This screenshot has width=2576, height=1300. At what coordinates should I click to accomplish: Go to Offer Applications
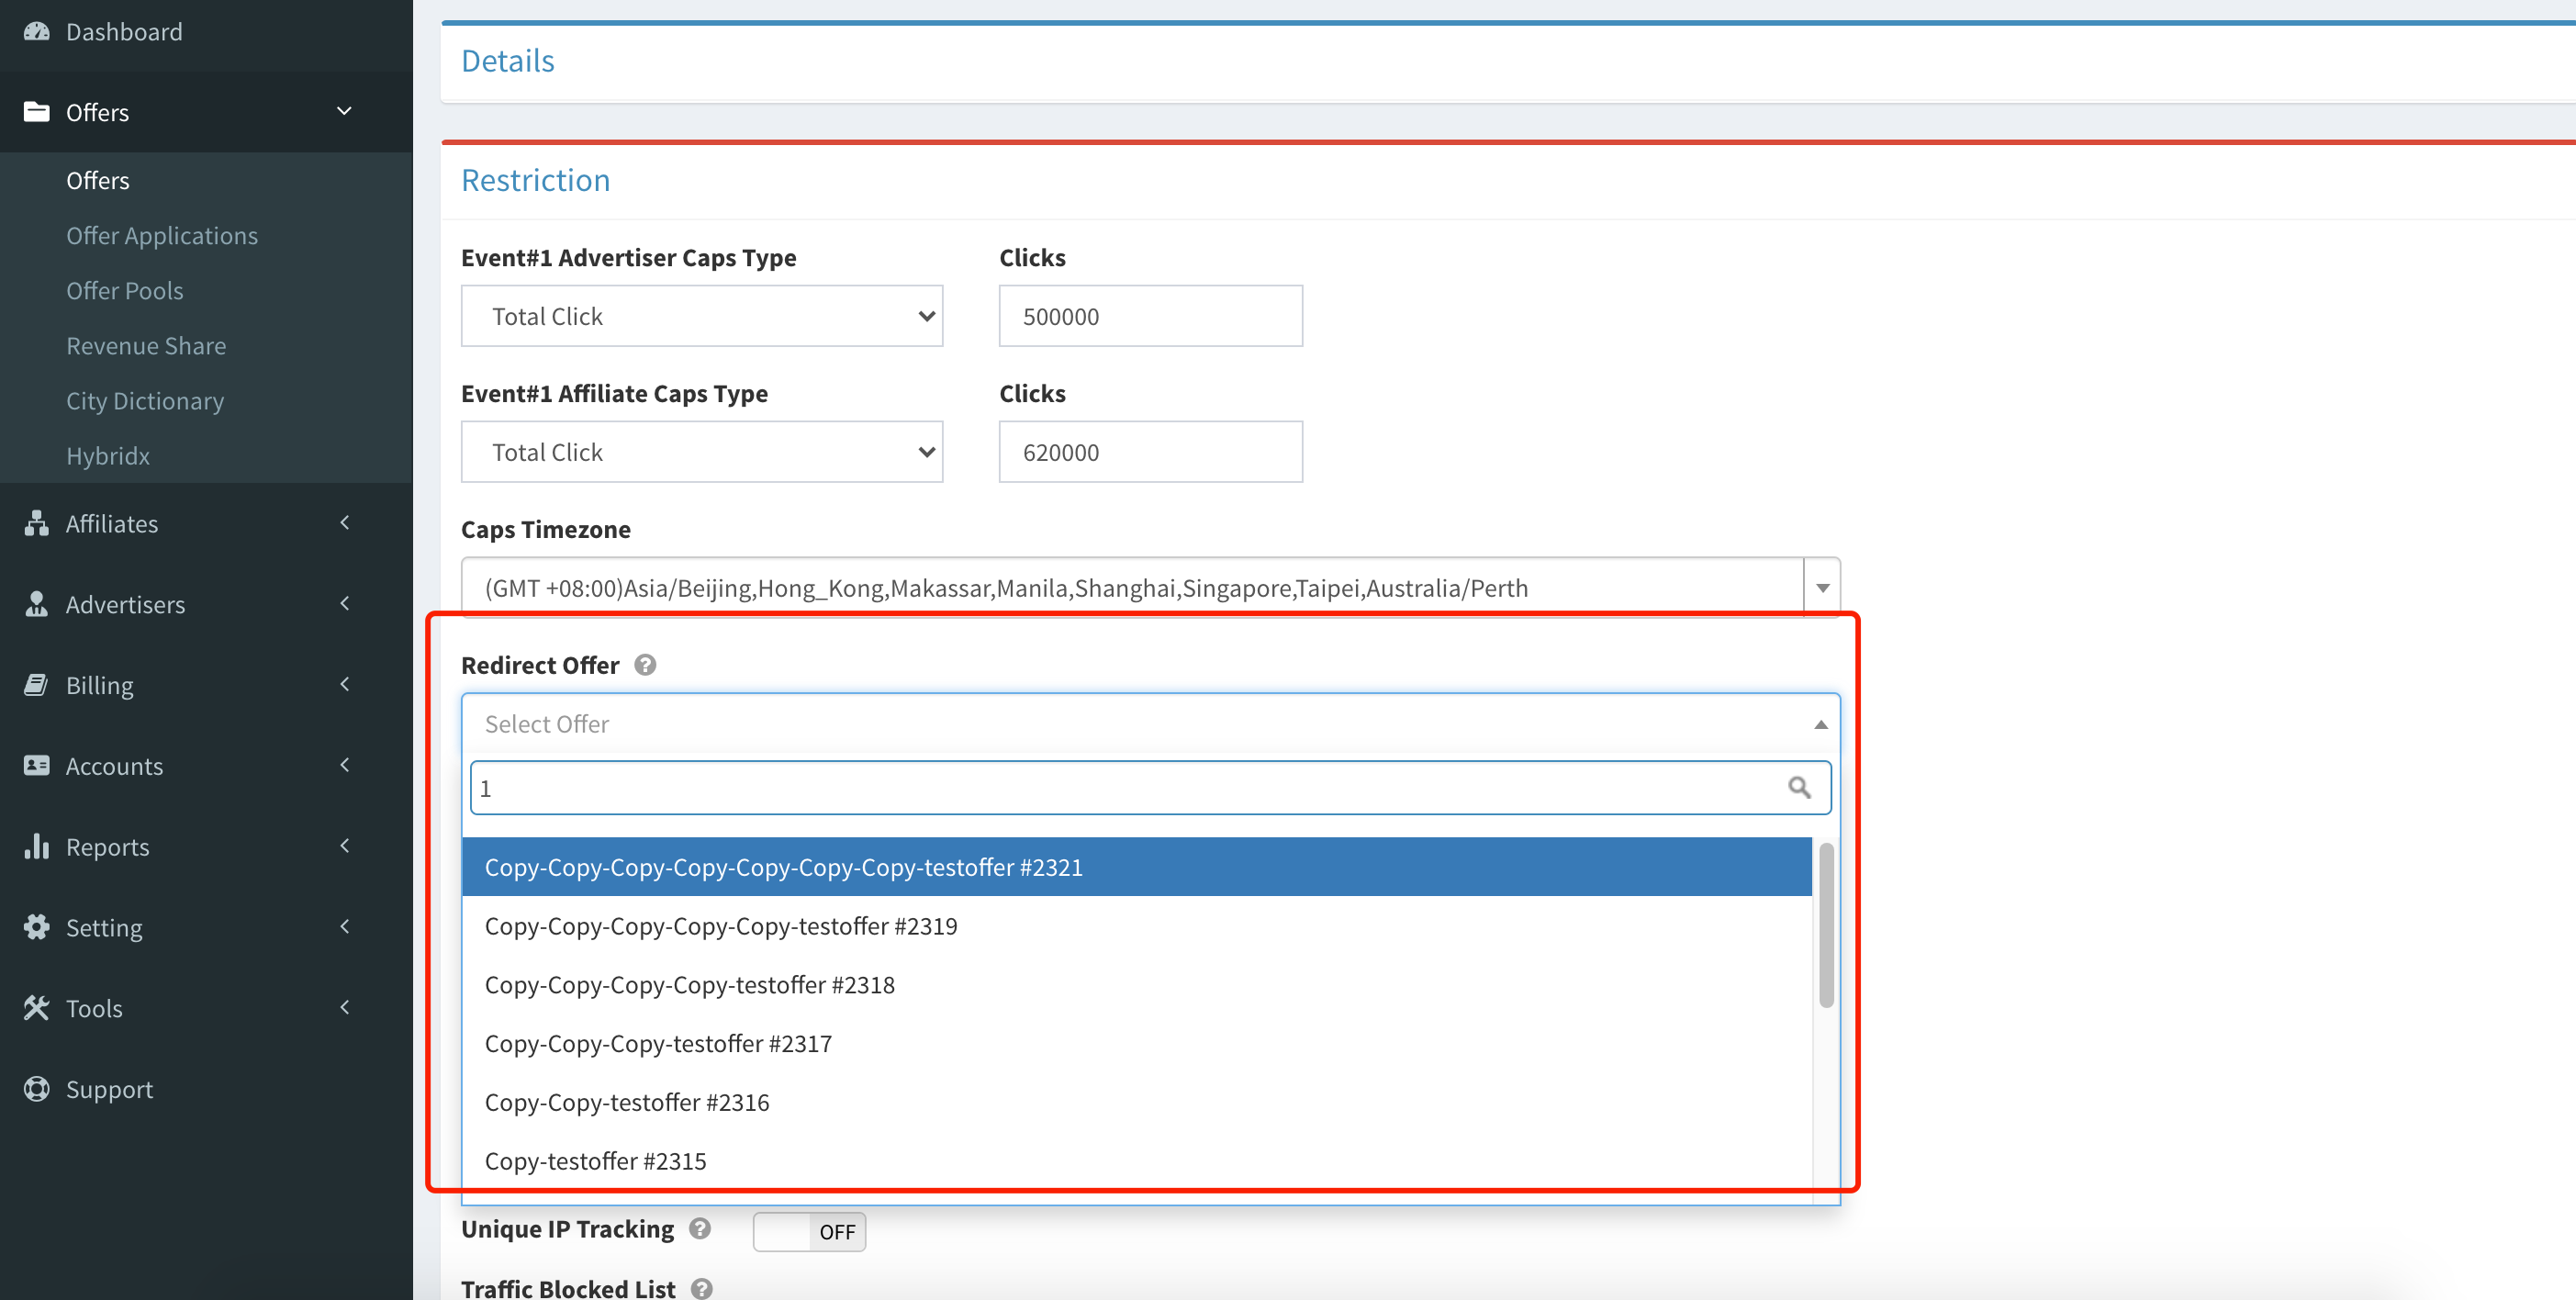[162, 236]
